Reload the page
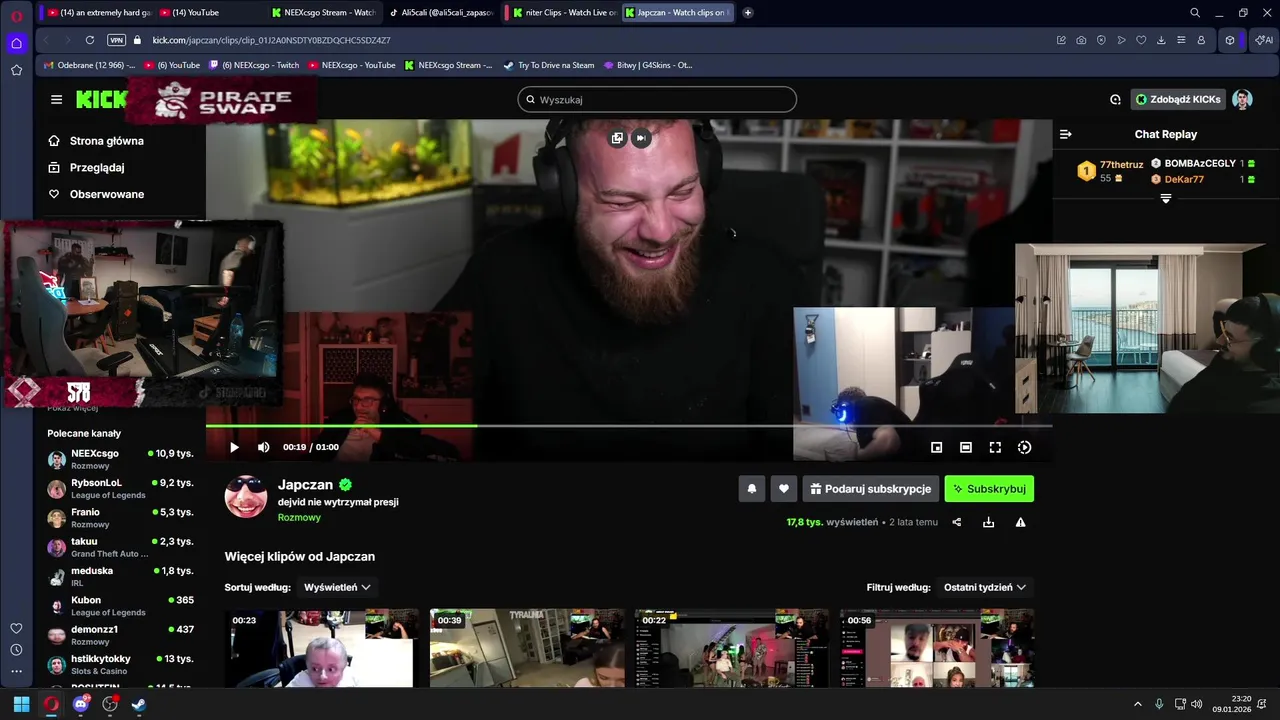 tap(90, 40)
